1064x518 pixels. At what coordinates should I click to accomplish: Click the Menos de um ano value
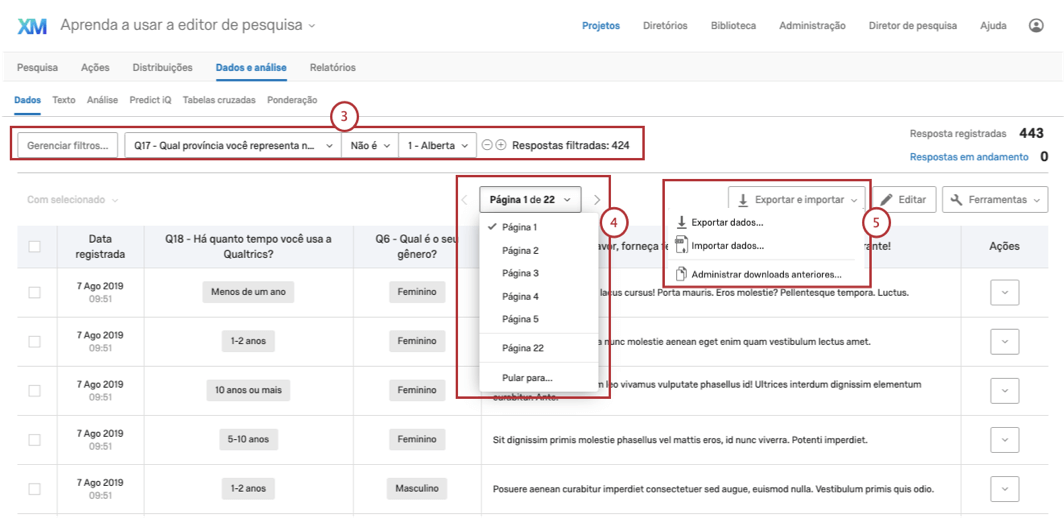click(x=248, y=293)
